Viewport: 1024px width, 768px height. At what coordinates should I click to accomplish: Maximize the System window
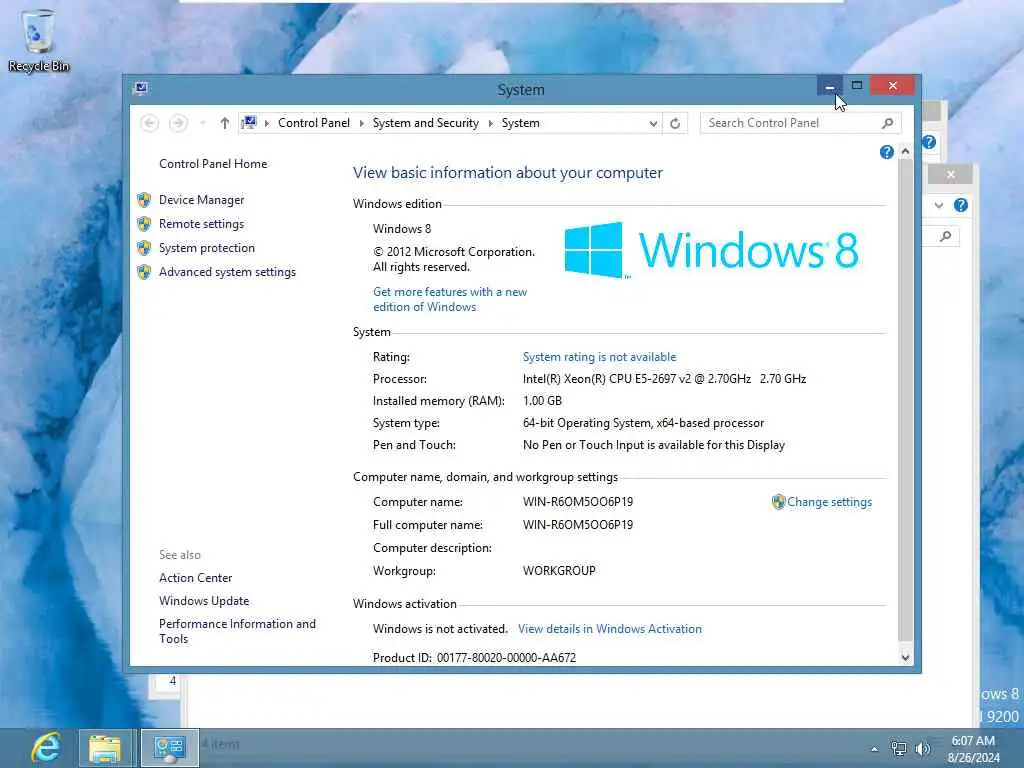(x=857, y=86)
